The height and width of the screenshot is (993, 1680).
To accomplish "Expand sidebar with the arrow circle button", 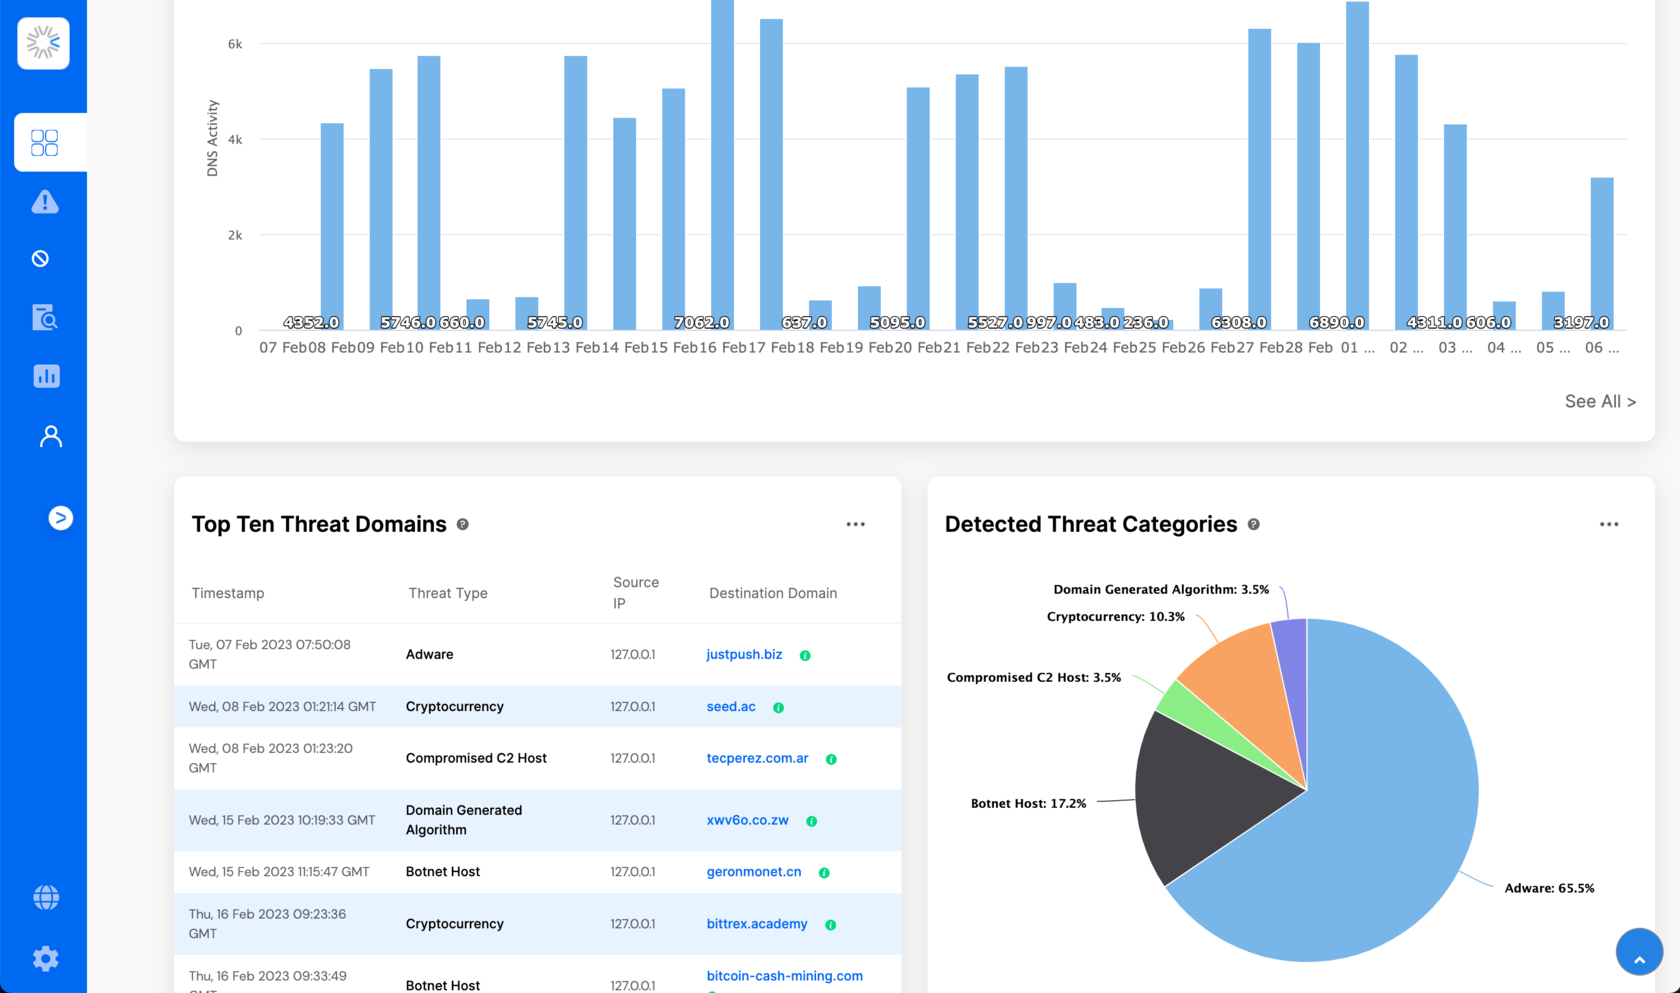I will coord(61,518).
